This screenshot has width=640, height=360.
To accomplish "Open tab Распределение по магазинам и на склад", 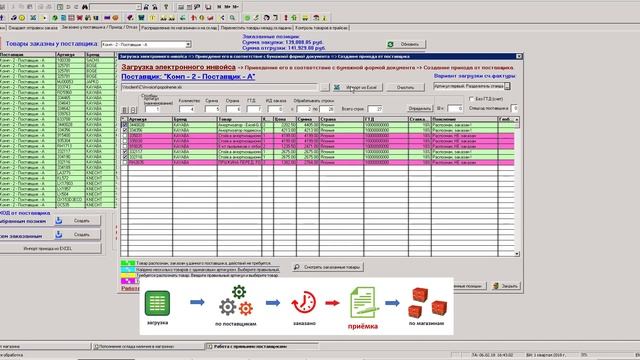I will point(179,28).
